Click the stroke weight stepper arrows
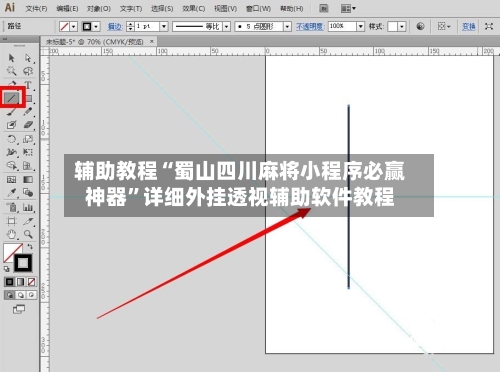The width and height of the screenshot is (500, 372). 130,26
